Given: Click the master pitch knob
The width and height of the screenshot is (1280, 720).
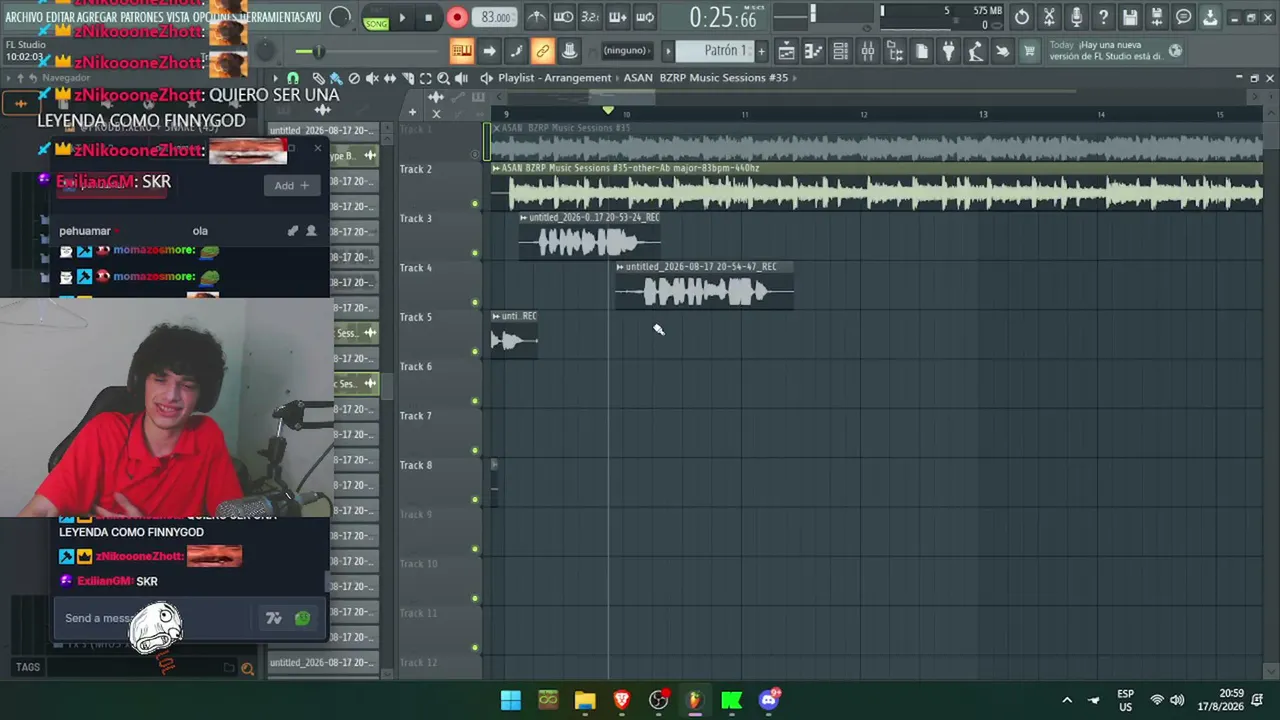Looking at the screenshot, I should click(266, 51).
